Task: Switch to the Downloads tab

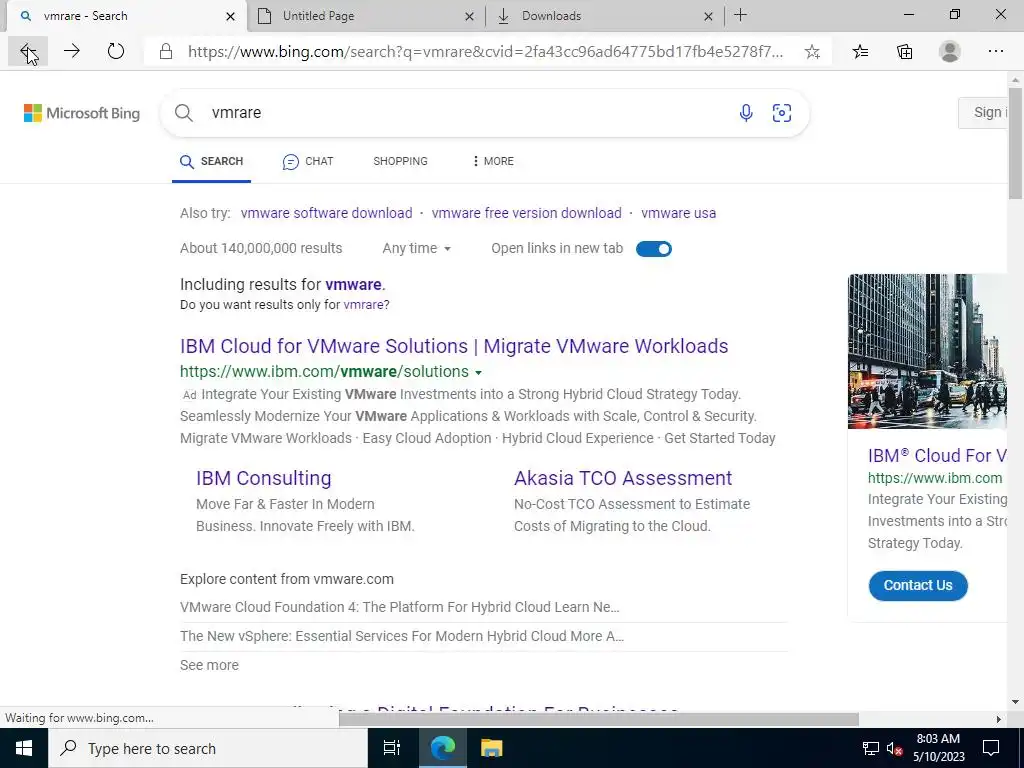Action: pyautogui.click(x=605, y=16)
